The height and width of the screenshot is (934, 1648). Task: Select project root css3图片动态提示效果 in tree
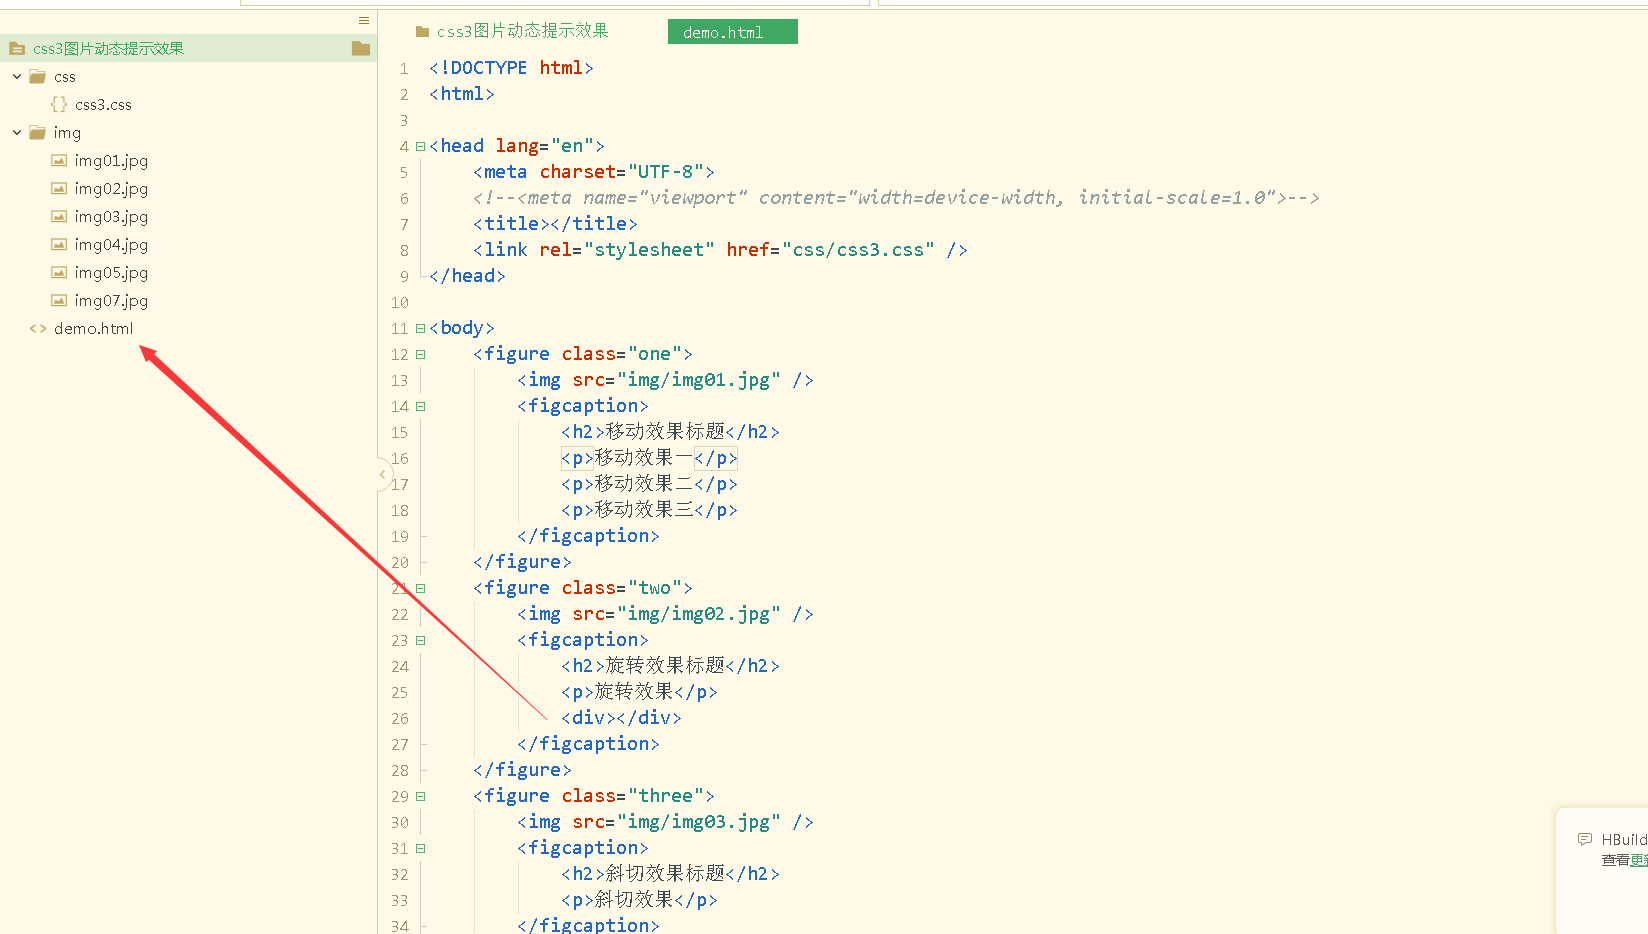tap(188, 48)
